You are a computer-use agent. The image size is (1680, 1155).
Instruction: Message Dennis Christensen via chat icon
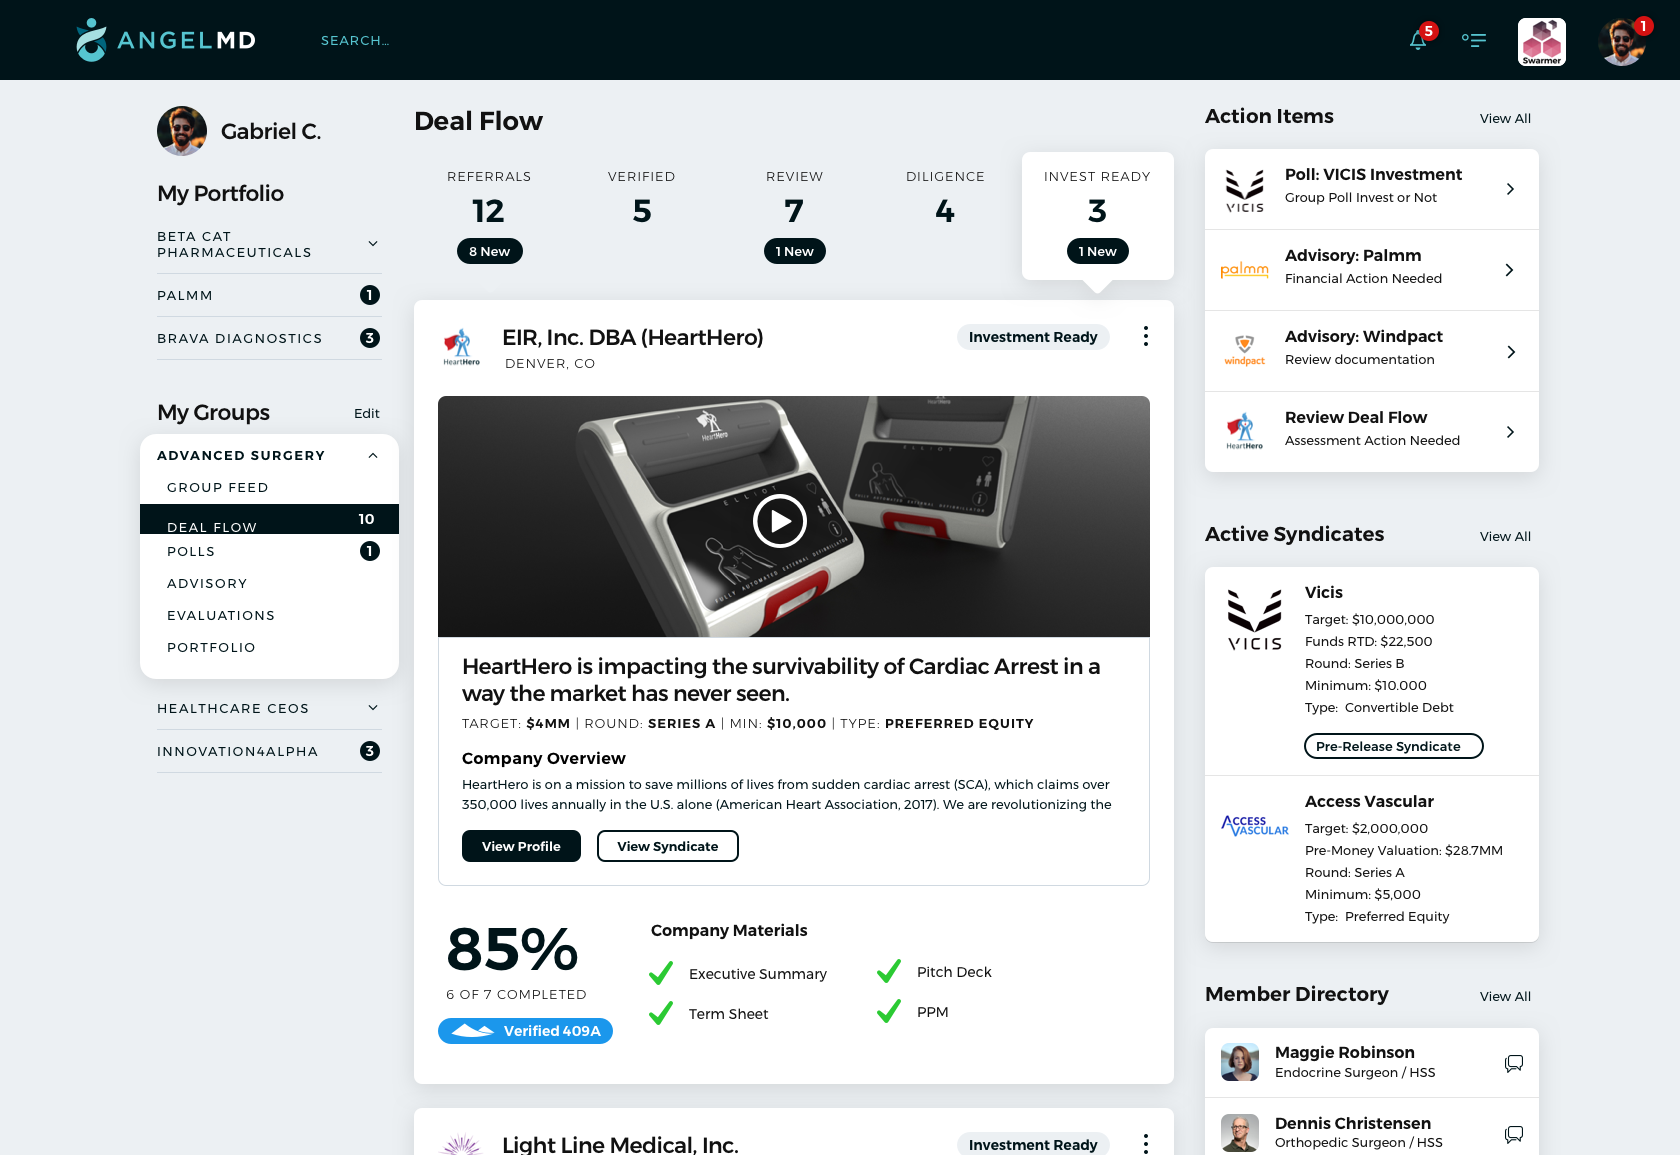coord(1514,1134)
